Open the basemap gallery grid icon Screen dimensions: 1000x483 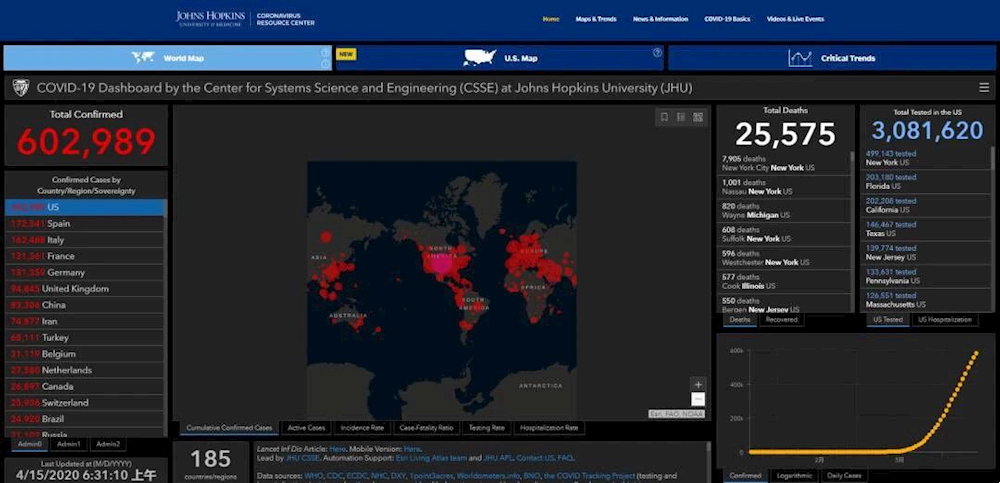click(698, 117)
